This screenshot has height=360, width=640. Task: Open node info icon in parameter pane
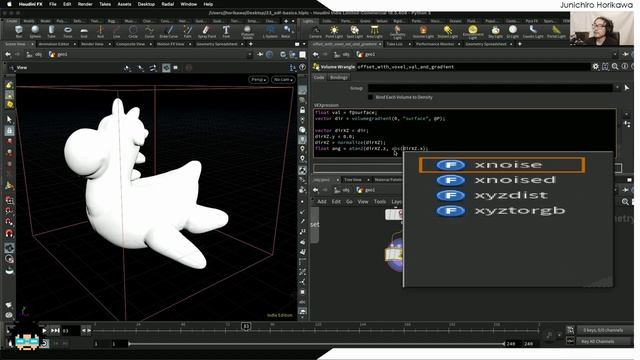click(x=624, y=67)
